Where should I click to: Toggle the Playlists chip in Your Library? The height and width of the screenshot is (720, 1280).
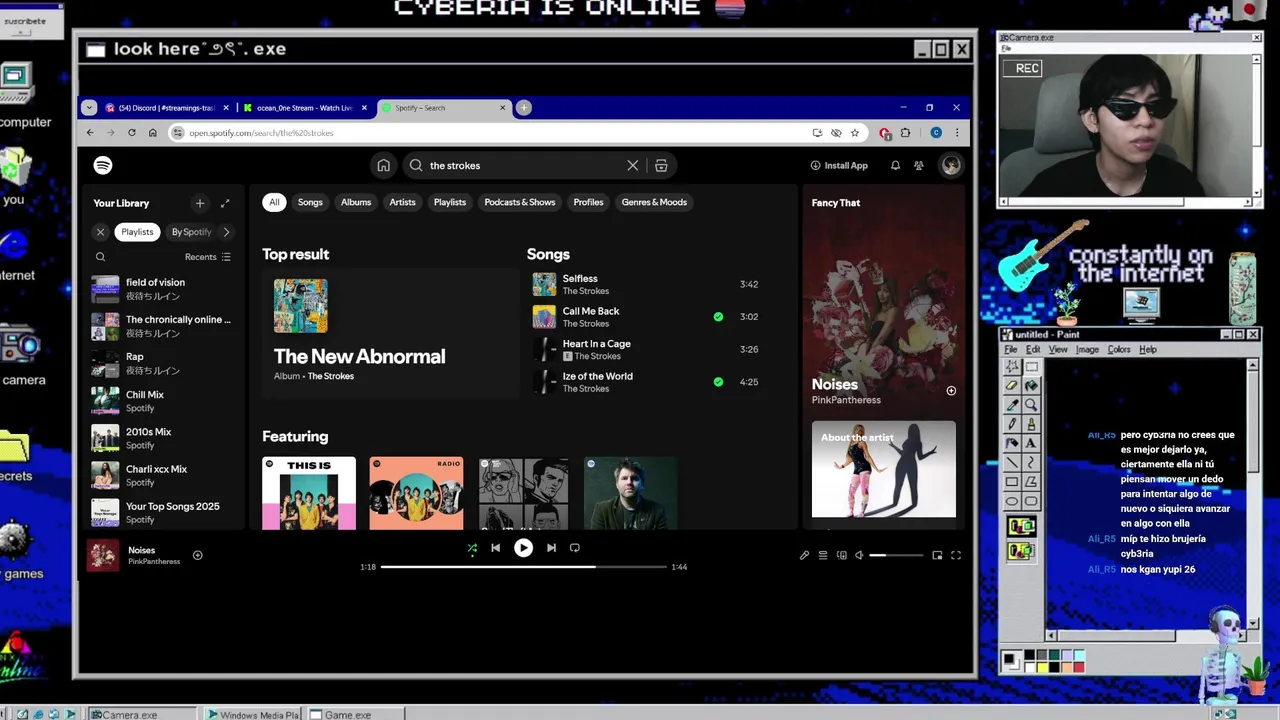click(137, 232)
